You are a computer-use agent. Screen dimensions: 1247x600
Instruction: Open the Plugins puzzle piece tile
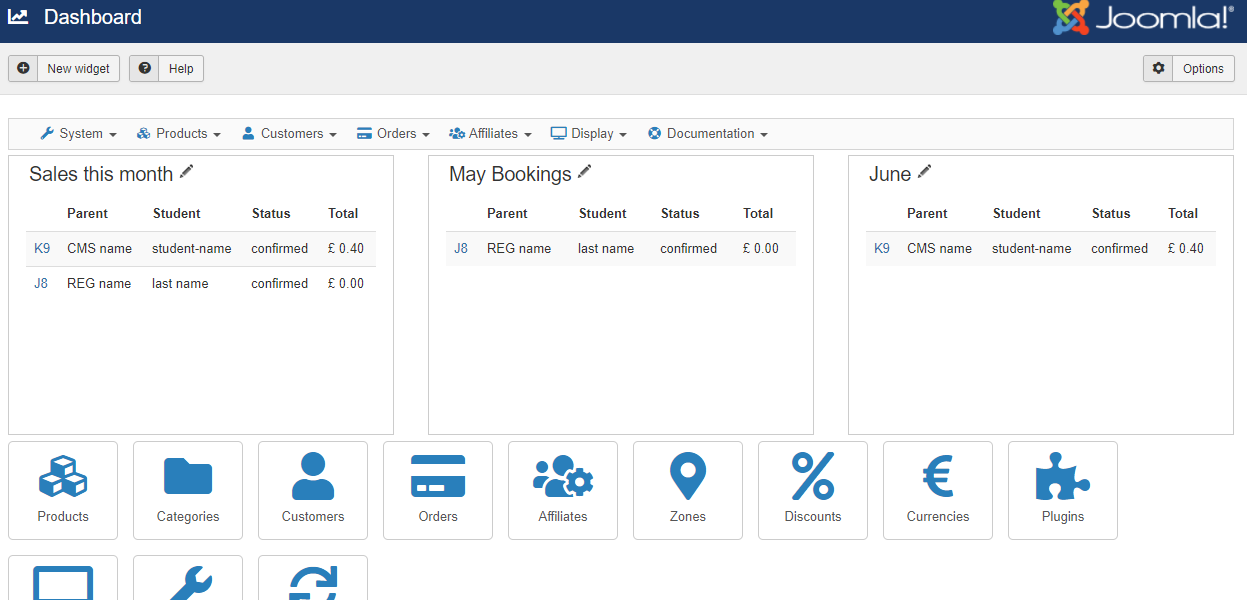coord(1063,490)
